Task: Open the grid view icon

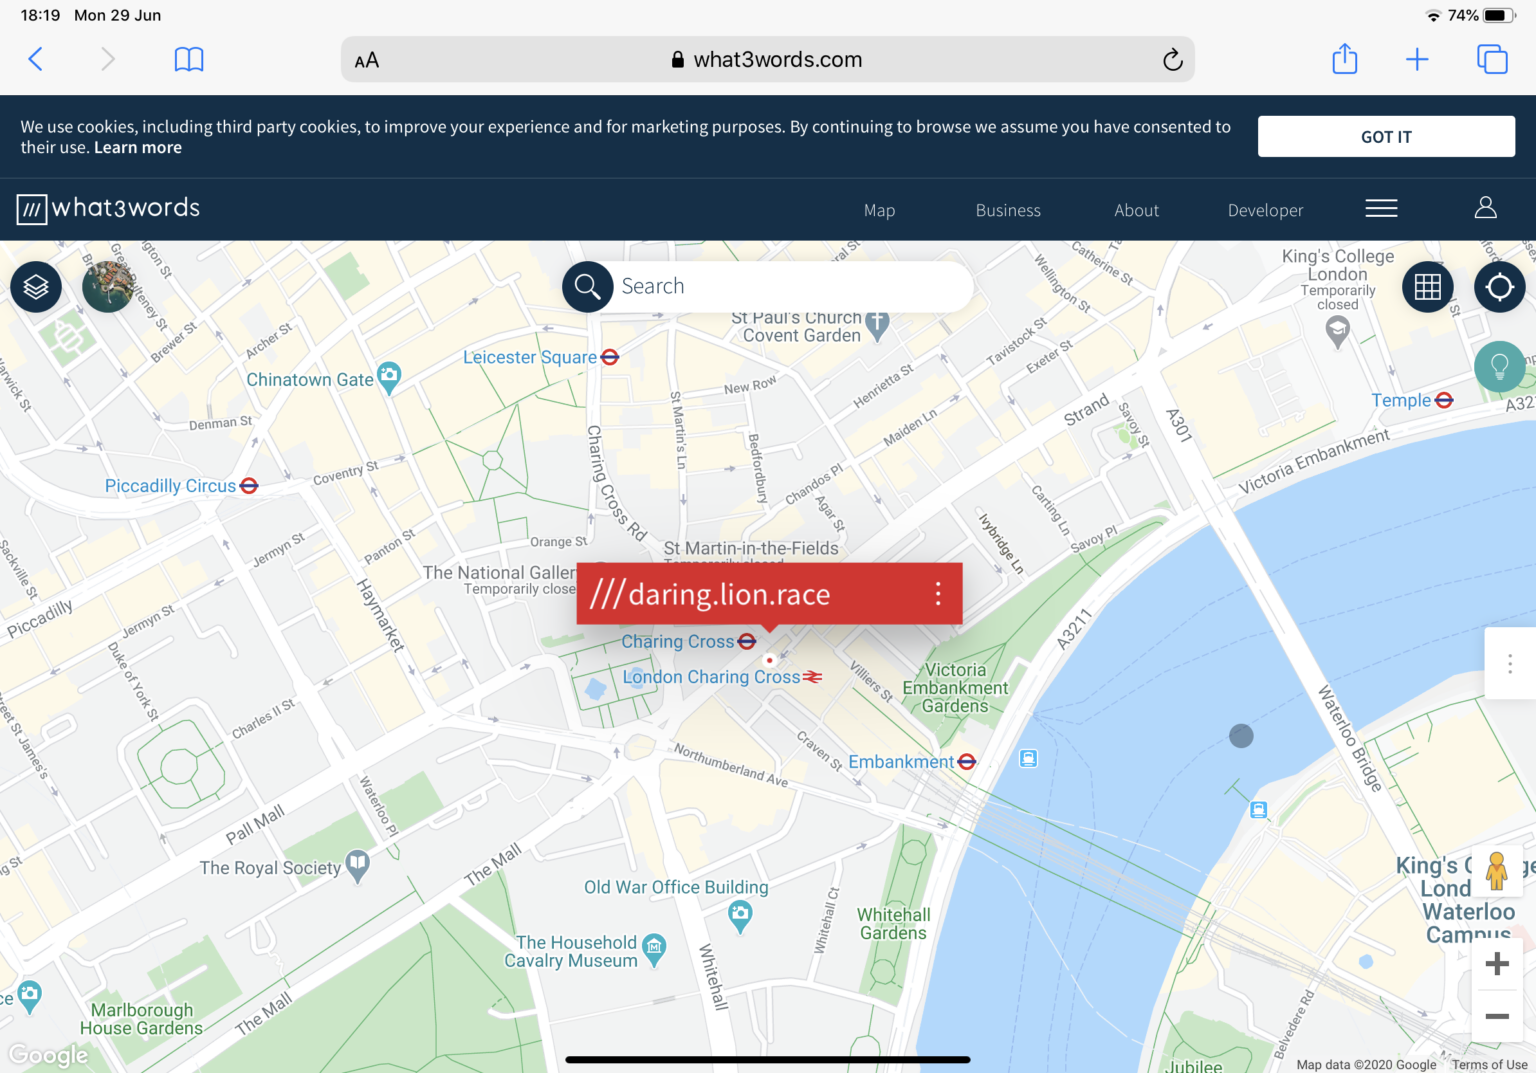Action: click(x=1427, y=287)
